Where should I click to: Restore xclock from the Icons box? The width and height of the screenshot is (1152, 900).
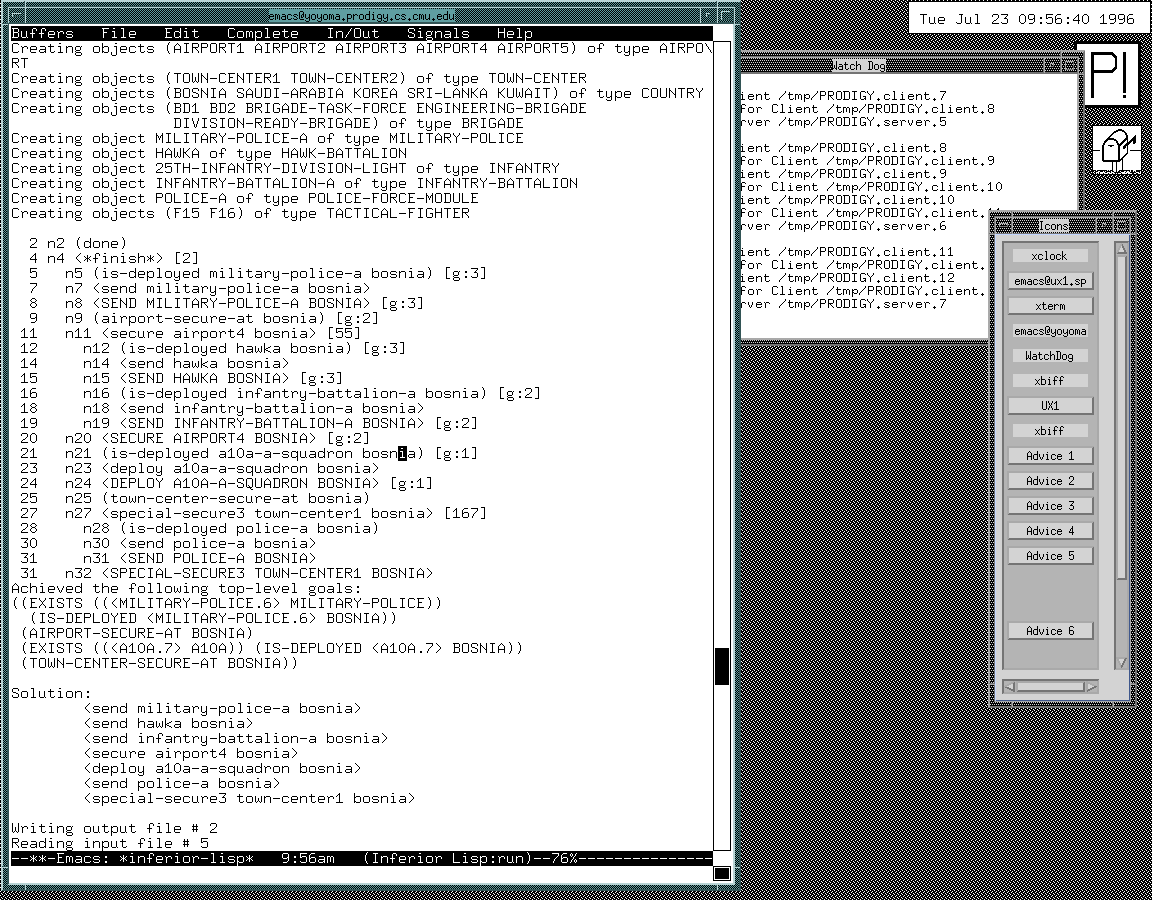(1049, 256)
